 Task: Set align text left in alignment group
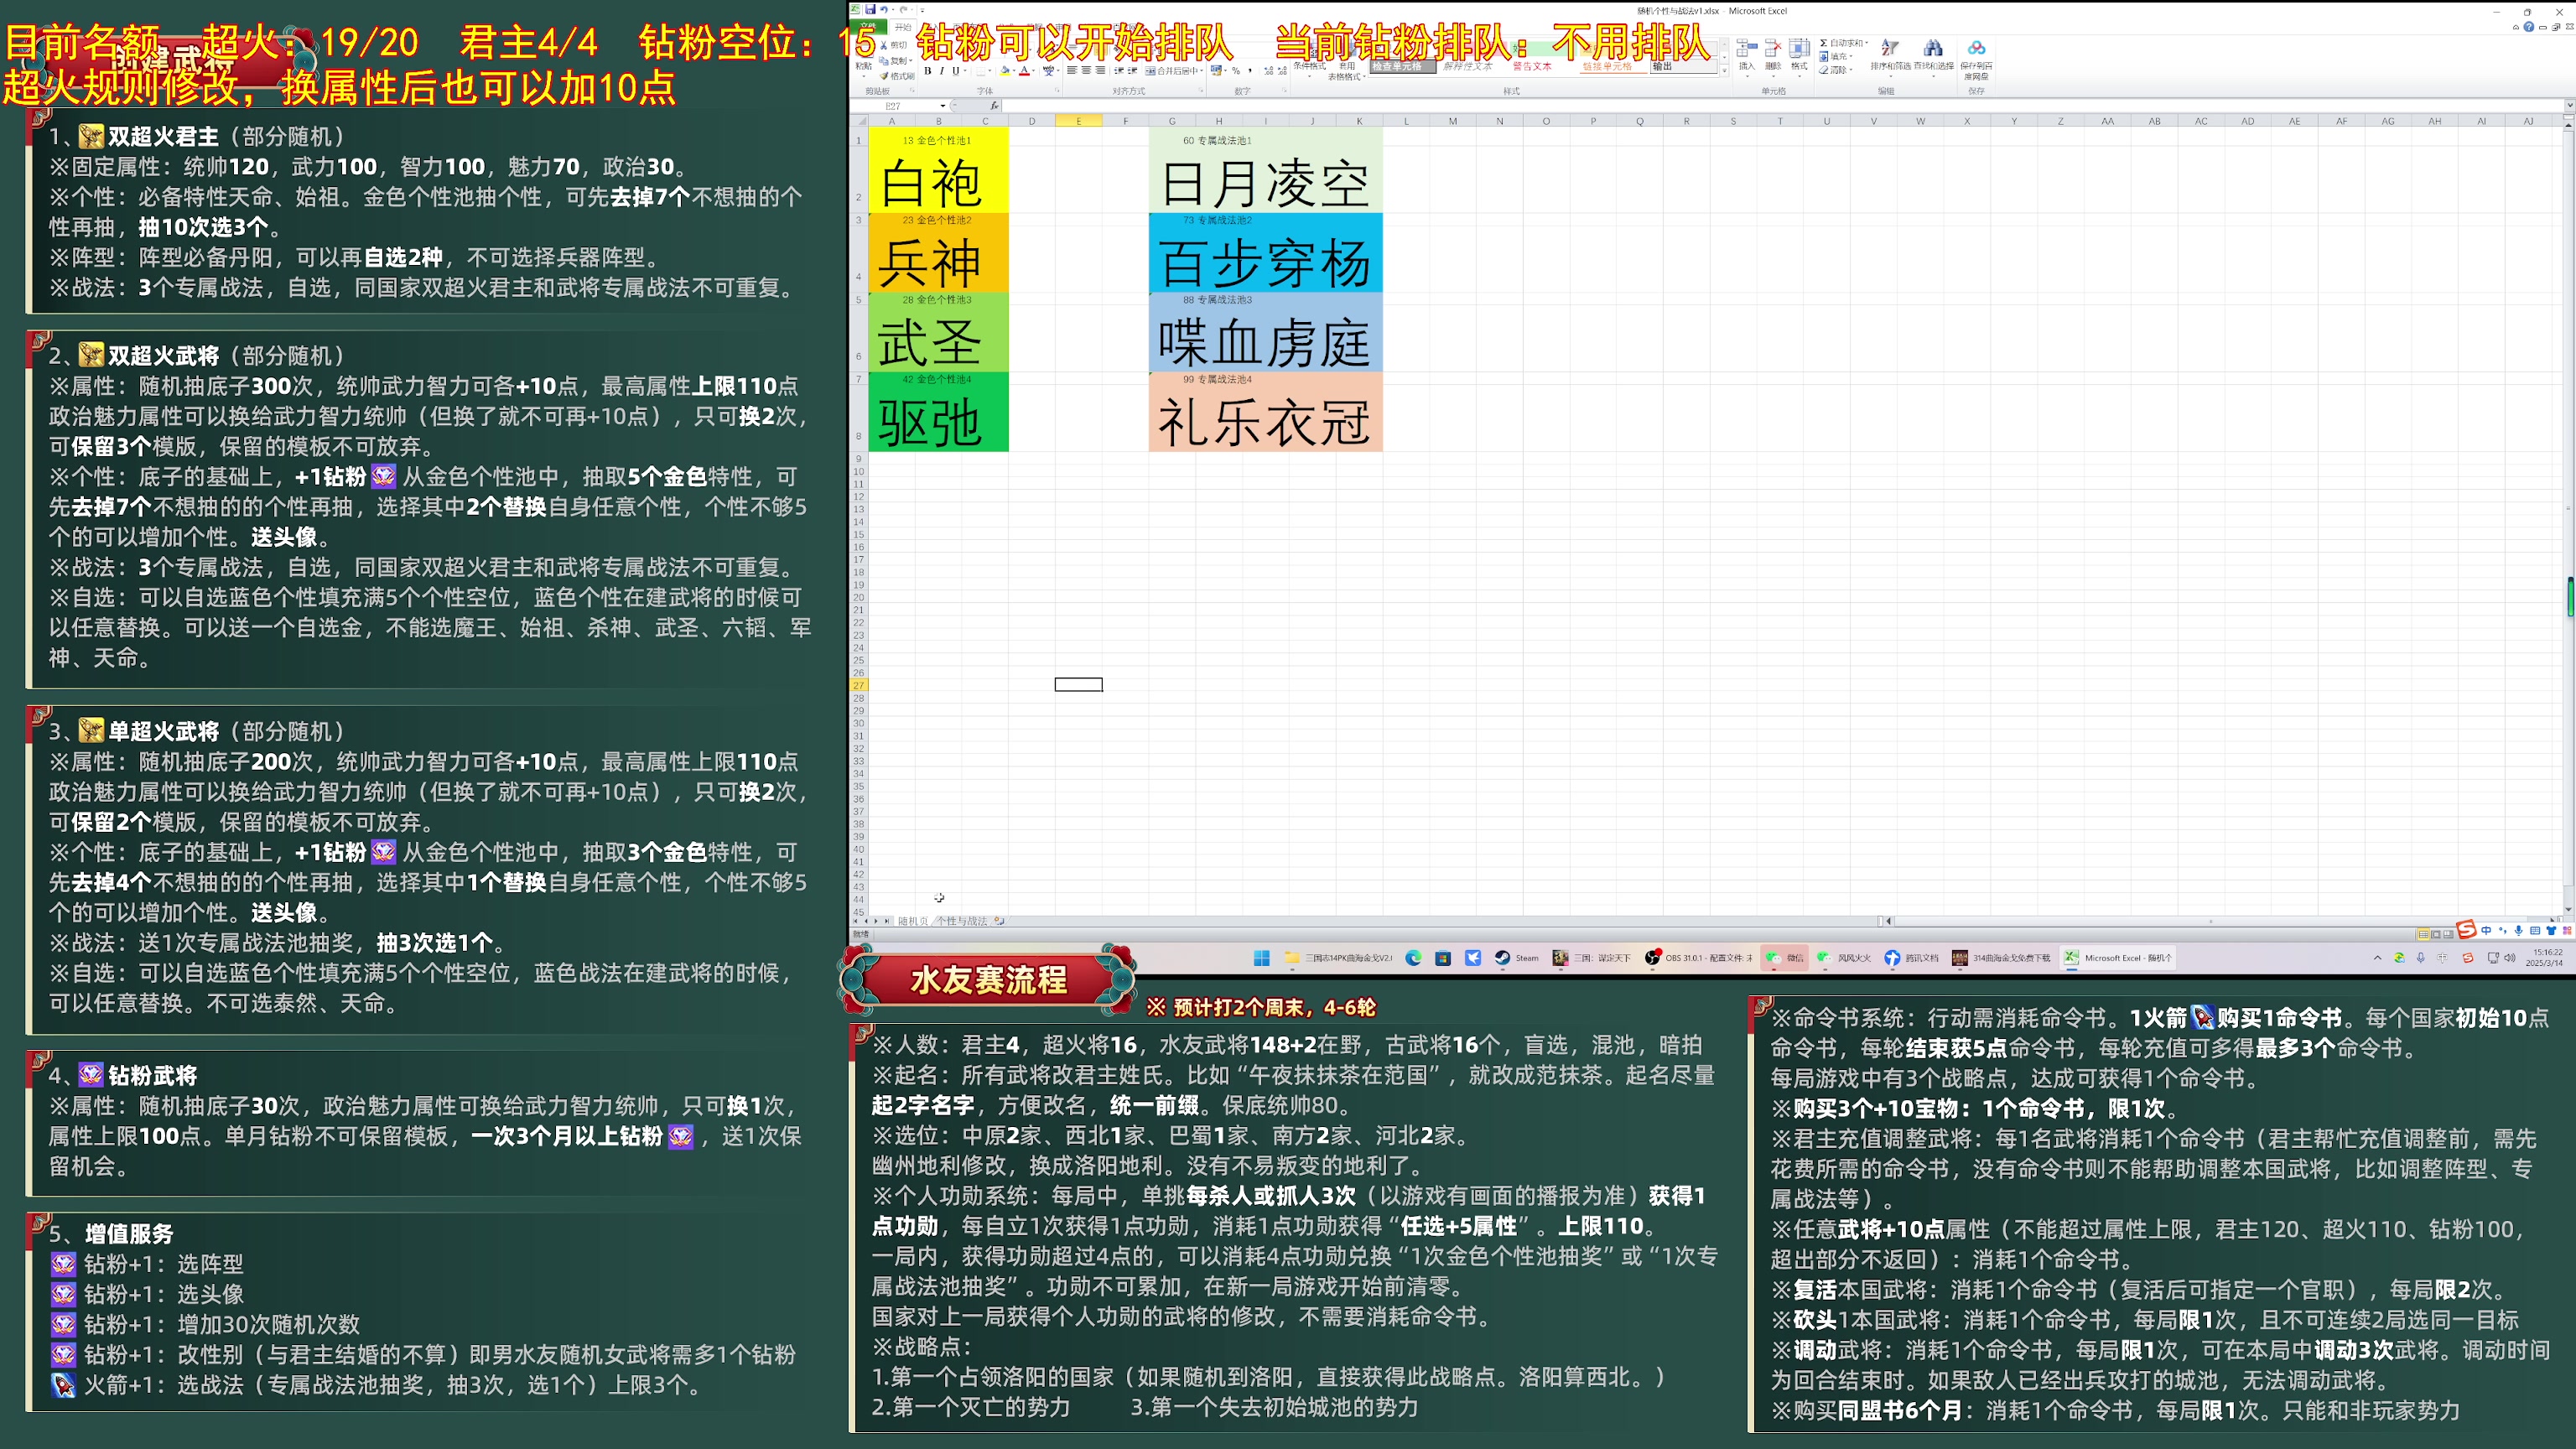coord(1072,71)
